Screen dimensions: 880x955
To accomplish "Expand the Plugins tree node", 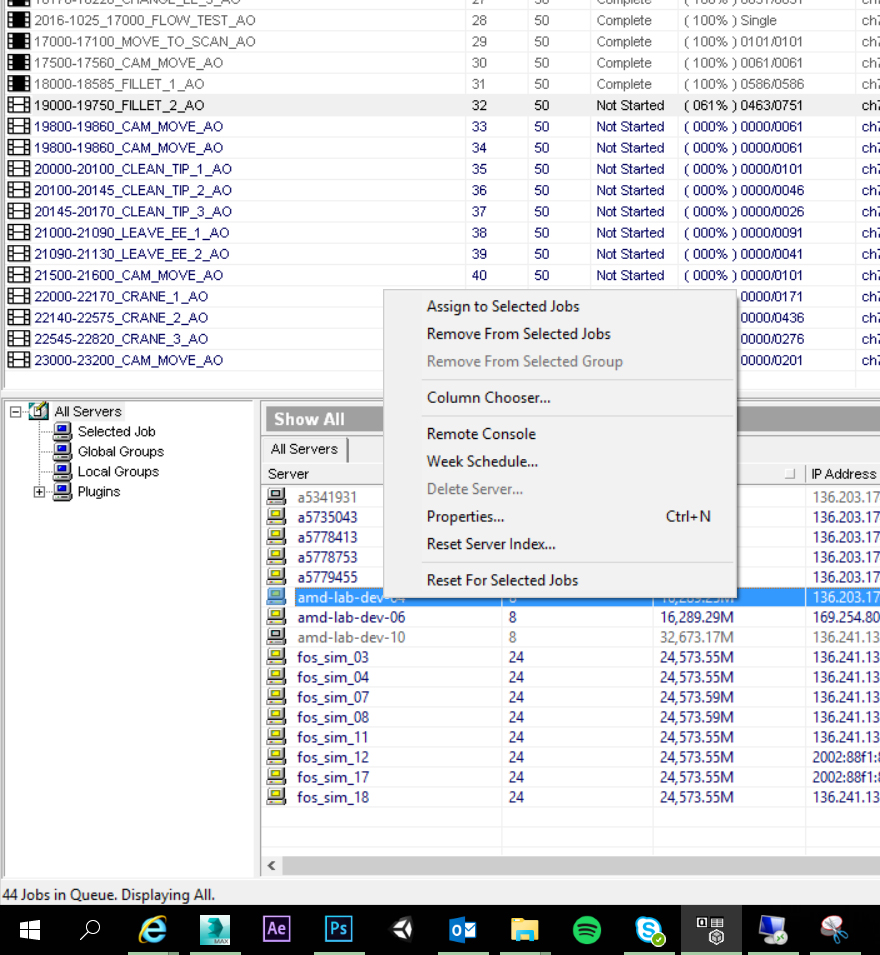I will [40, 491].
